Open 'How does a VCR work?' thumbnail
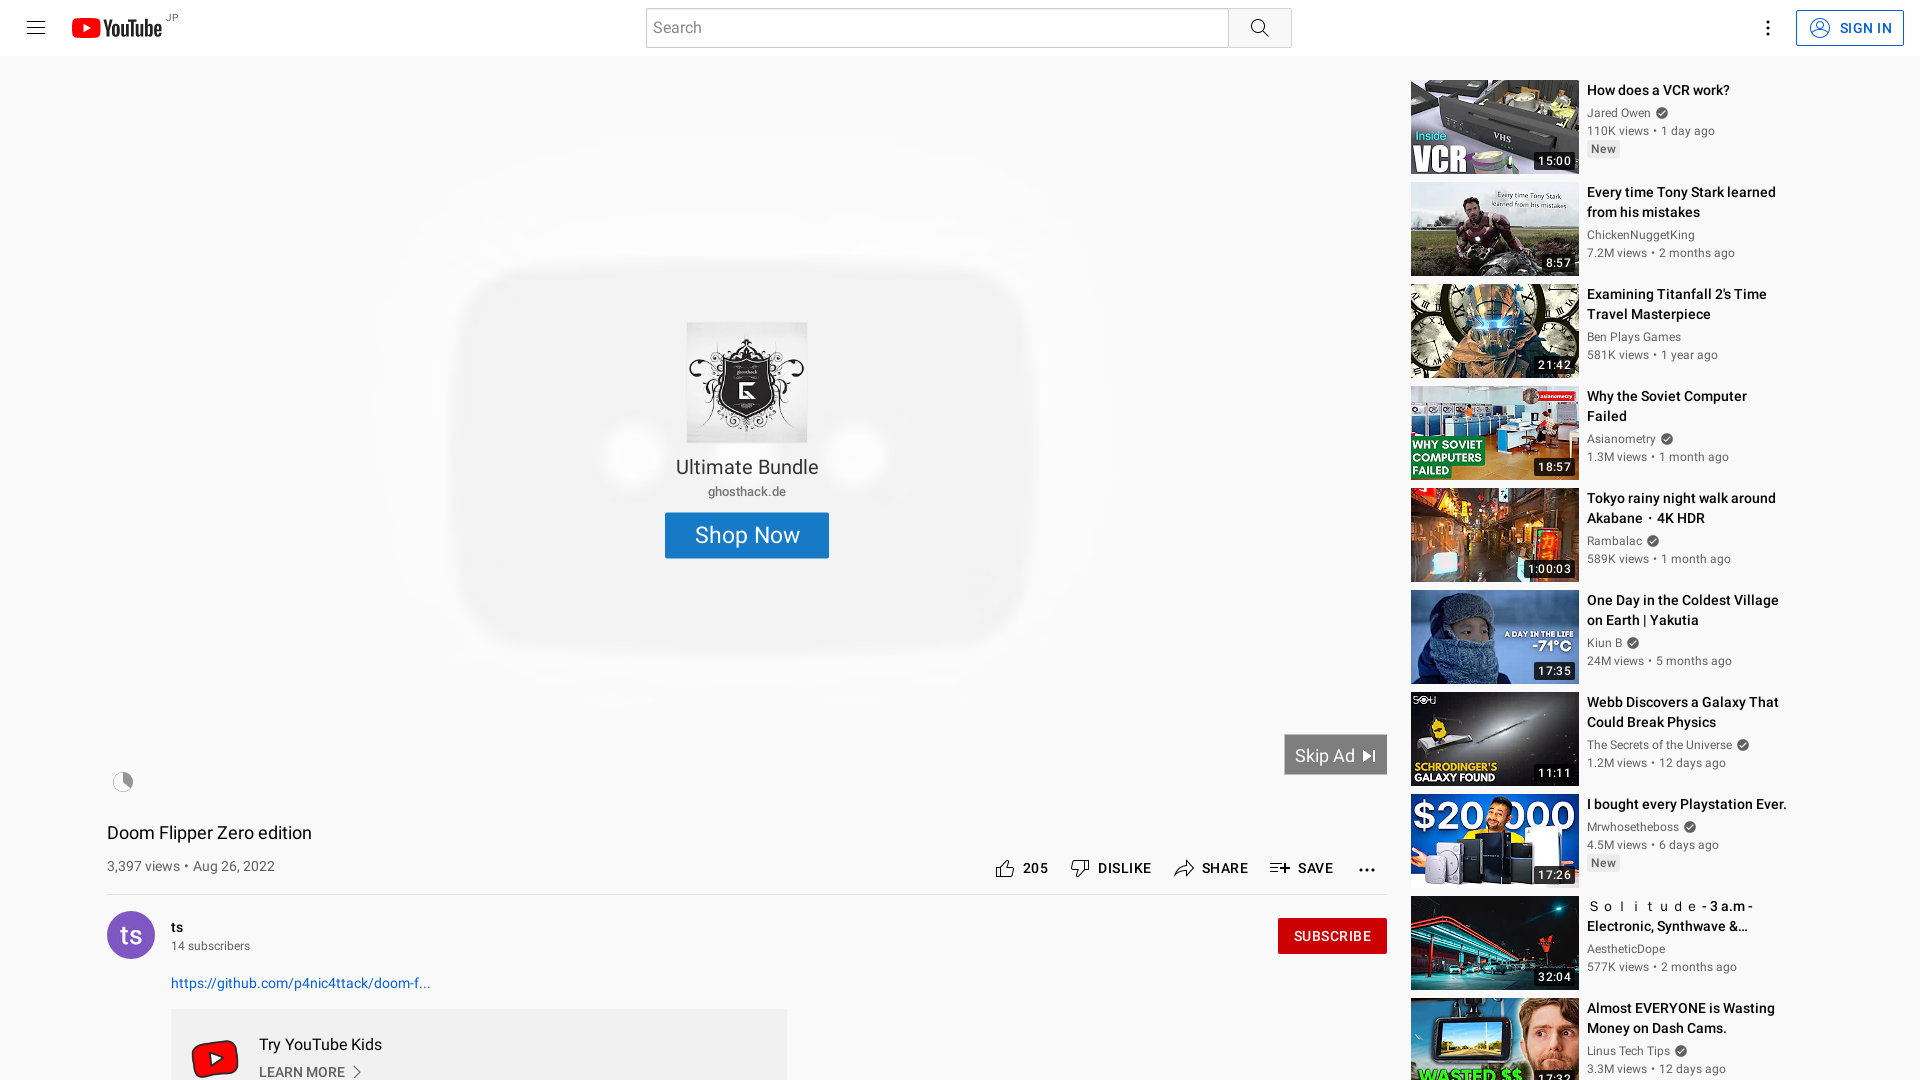This screenshot has height=1080, width=1920. coord(1494,127)
